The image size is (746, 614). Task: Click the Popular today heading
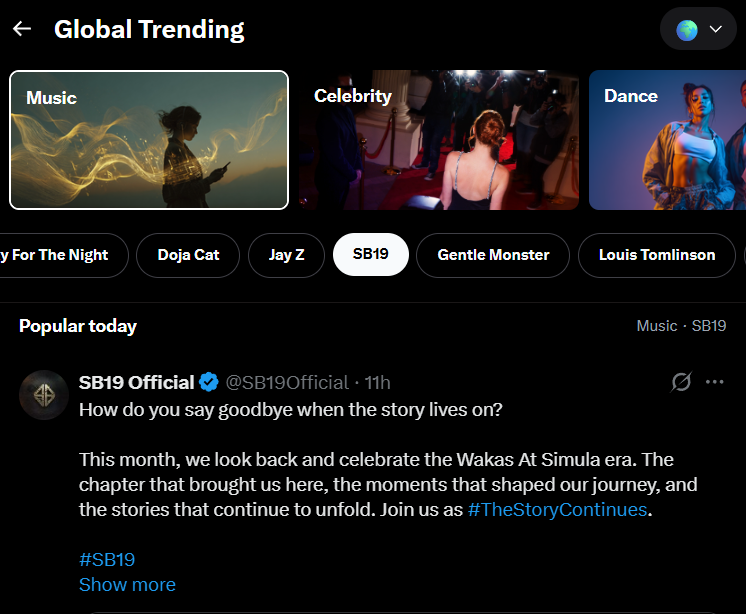pos(78,326)
